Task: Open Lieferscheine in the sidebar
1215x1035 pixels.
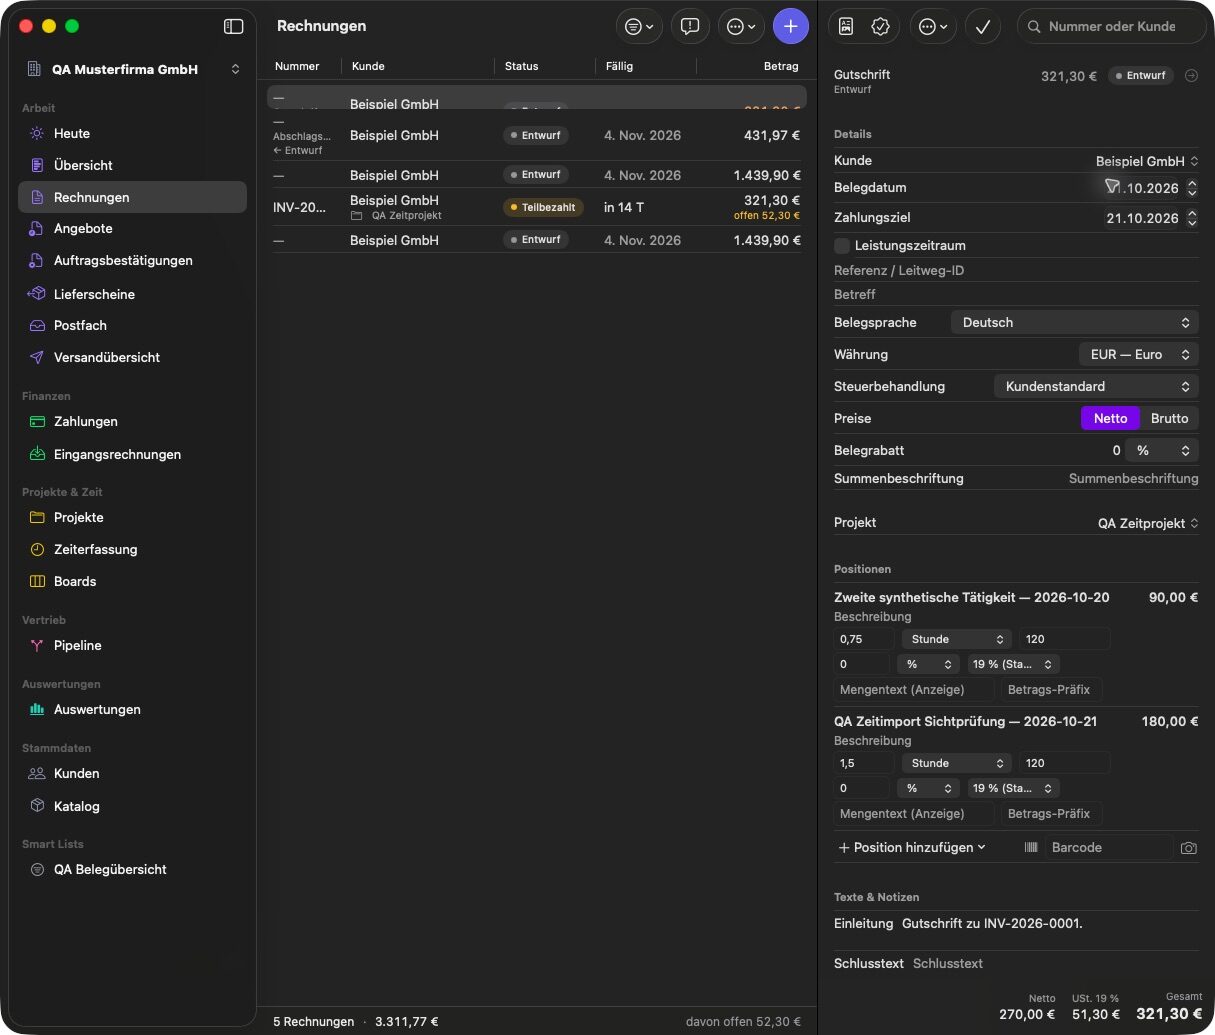Action: coord(132,294)
